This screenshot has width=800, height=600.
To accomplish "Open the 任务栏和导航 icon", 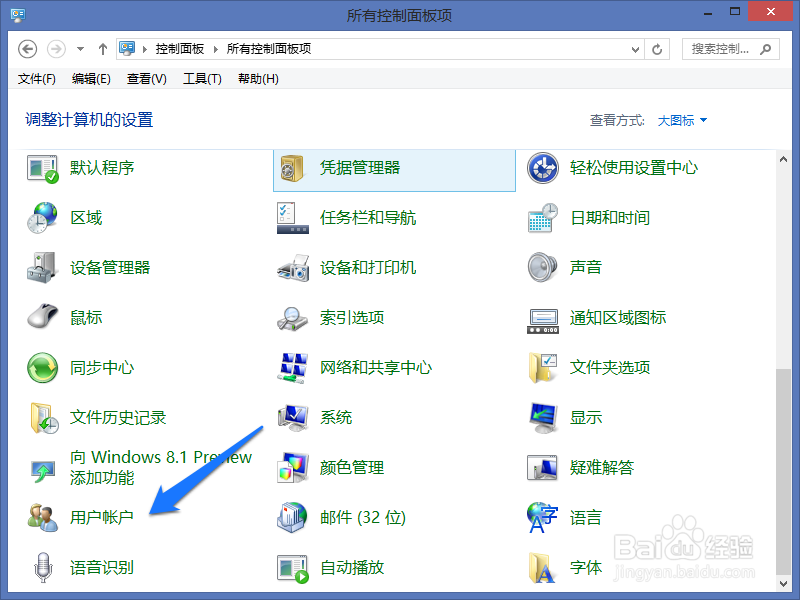I will (x=293, y=218).
